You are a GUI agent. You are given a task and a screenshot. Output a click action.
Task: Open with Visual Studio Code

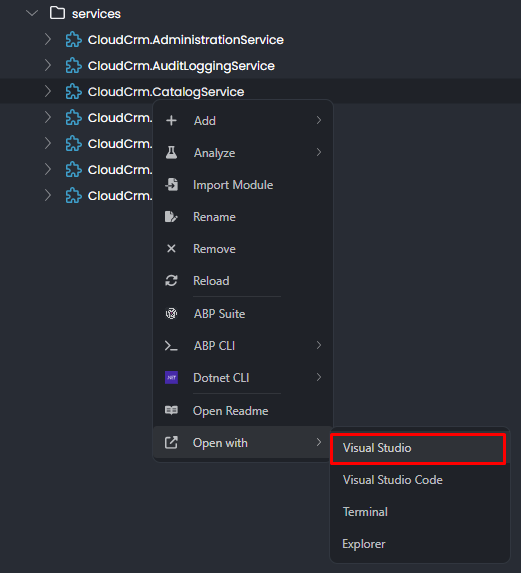coord(420,480)
